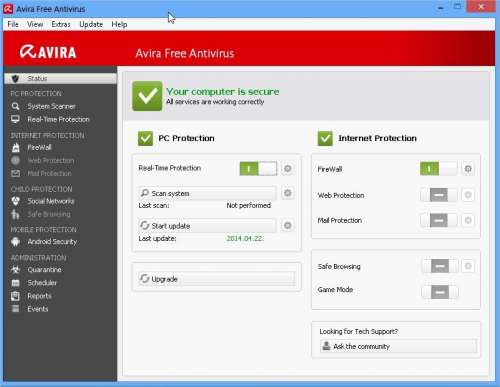Select Status in the sidebar
The image size is (500, 387).
[x=60, y=78]
